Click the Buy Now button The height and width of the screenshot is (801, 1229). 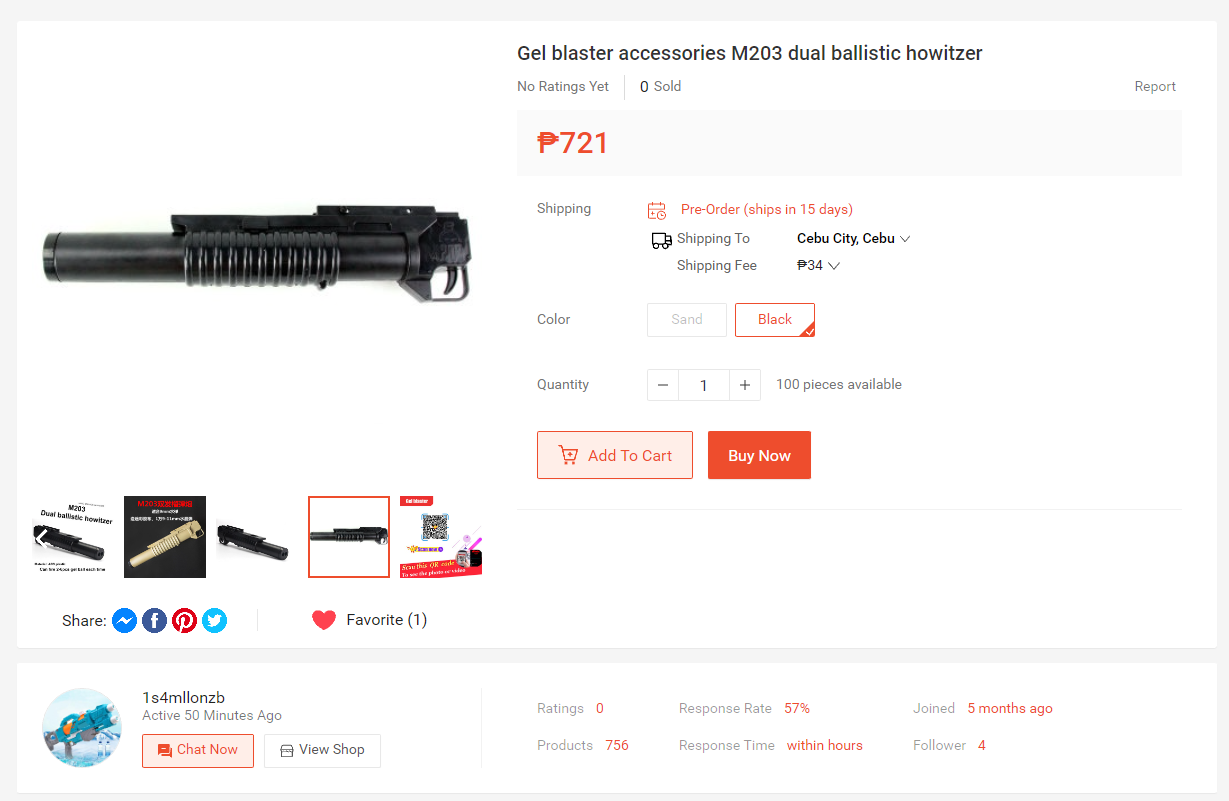tap(760, 455)
